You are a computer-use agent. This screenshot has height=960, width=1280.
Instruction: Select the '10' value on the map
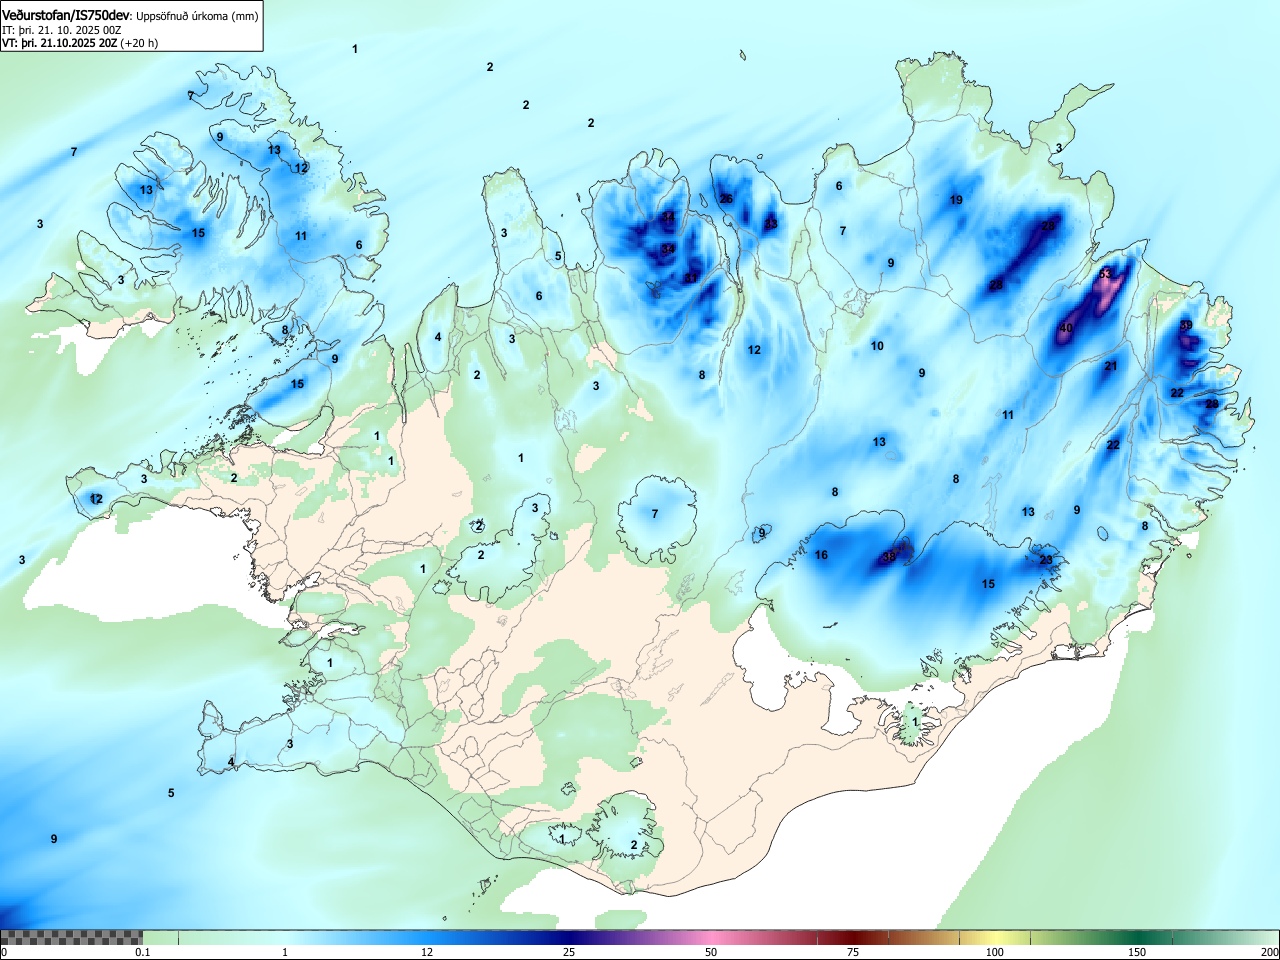click(877, 346)
